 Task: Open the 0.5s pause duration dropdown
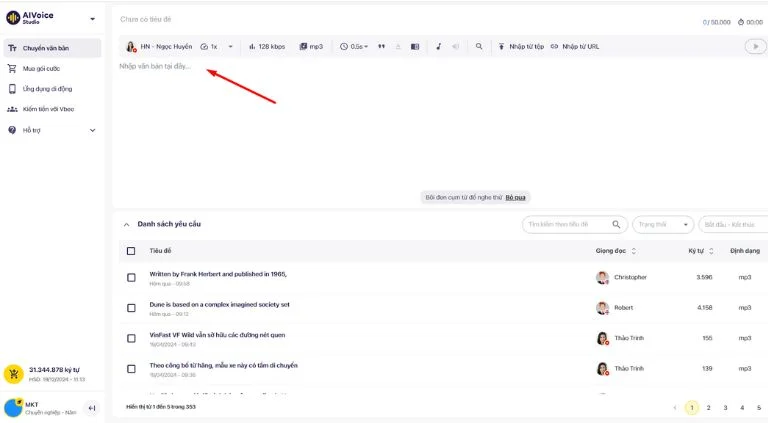coord(354,47)
